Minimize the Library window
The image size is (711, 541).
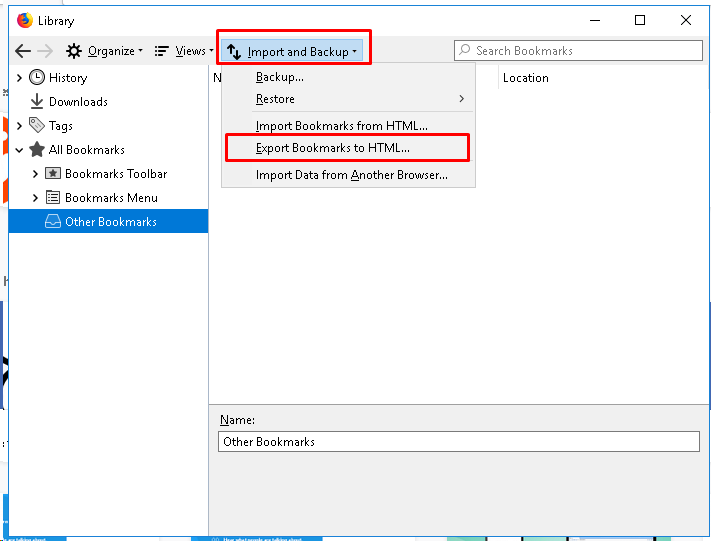(595, 20)
